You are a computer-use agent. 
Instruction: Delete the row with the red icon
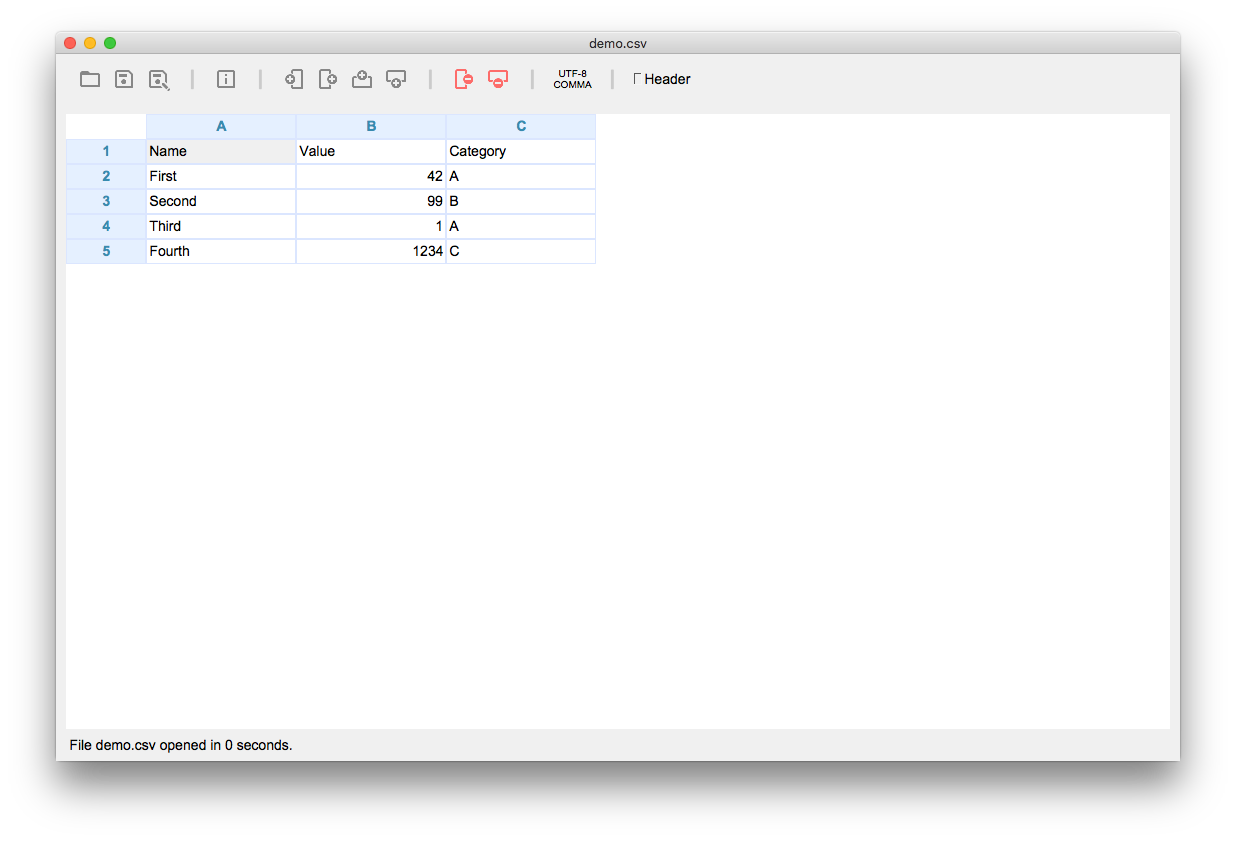tap(498, 79)
